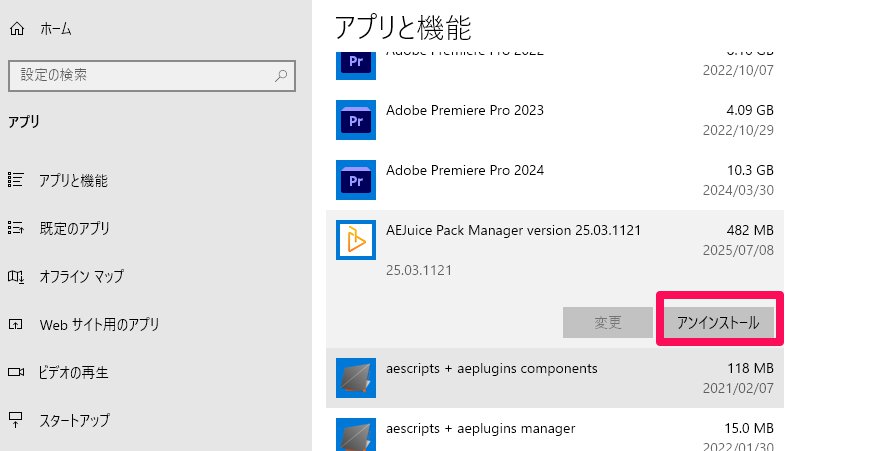This screenshot has height=451, width=881.
Task: Click the grey 25.03.1121 version number
Action: tap(419, 270)
